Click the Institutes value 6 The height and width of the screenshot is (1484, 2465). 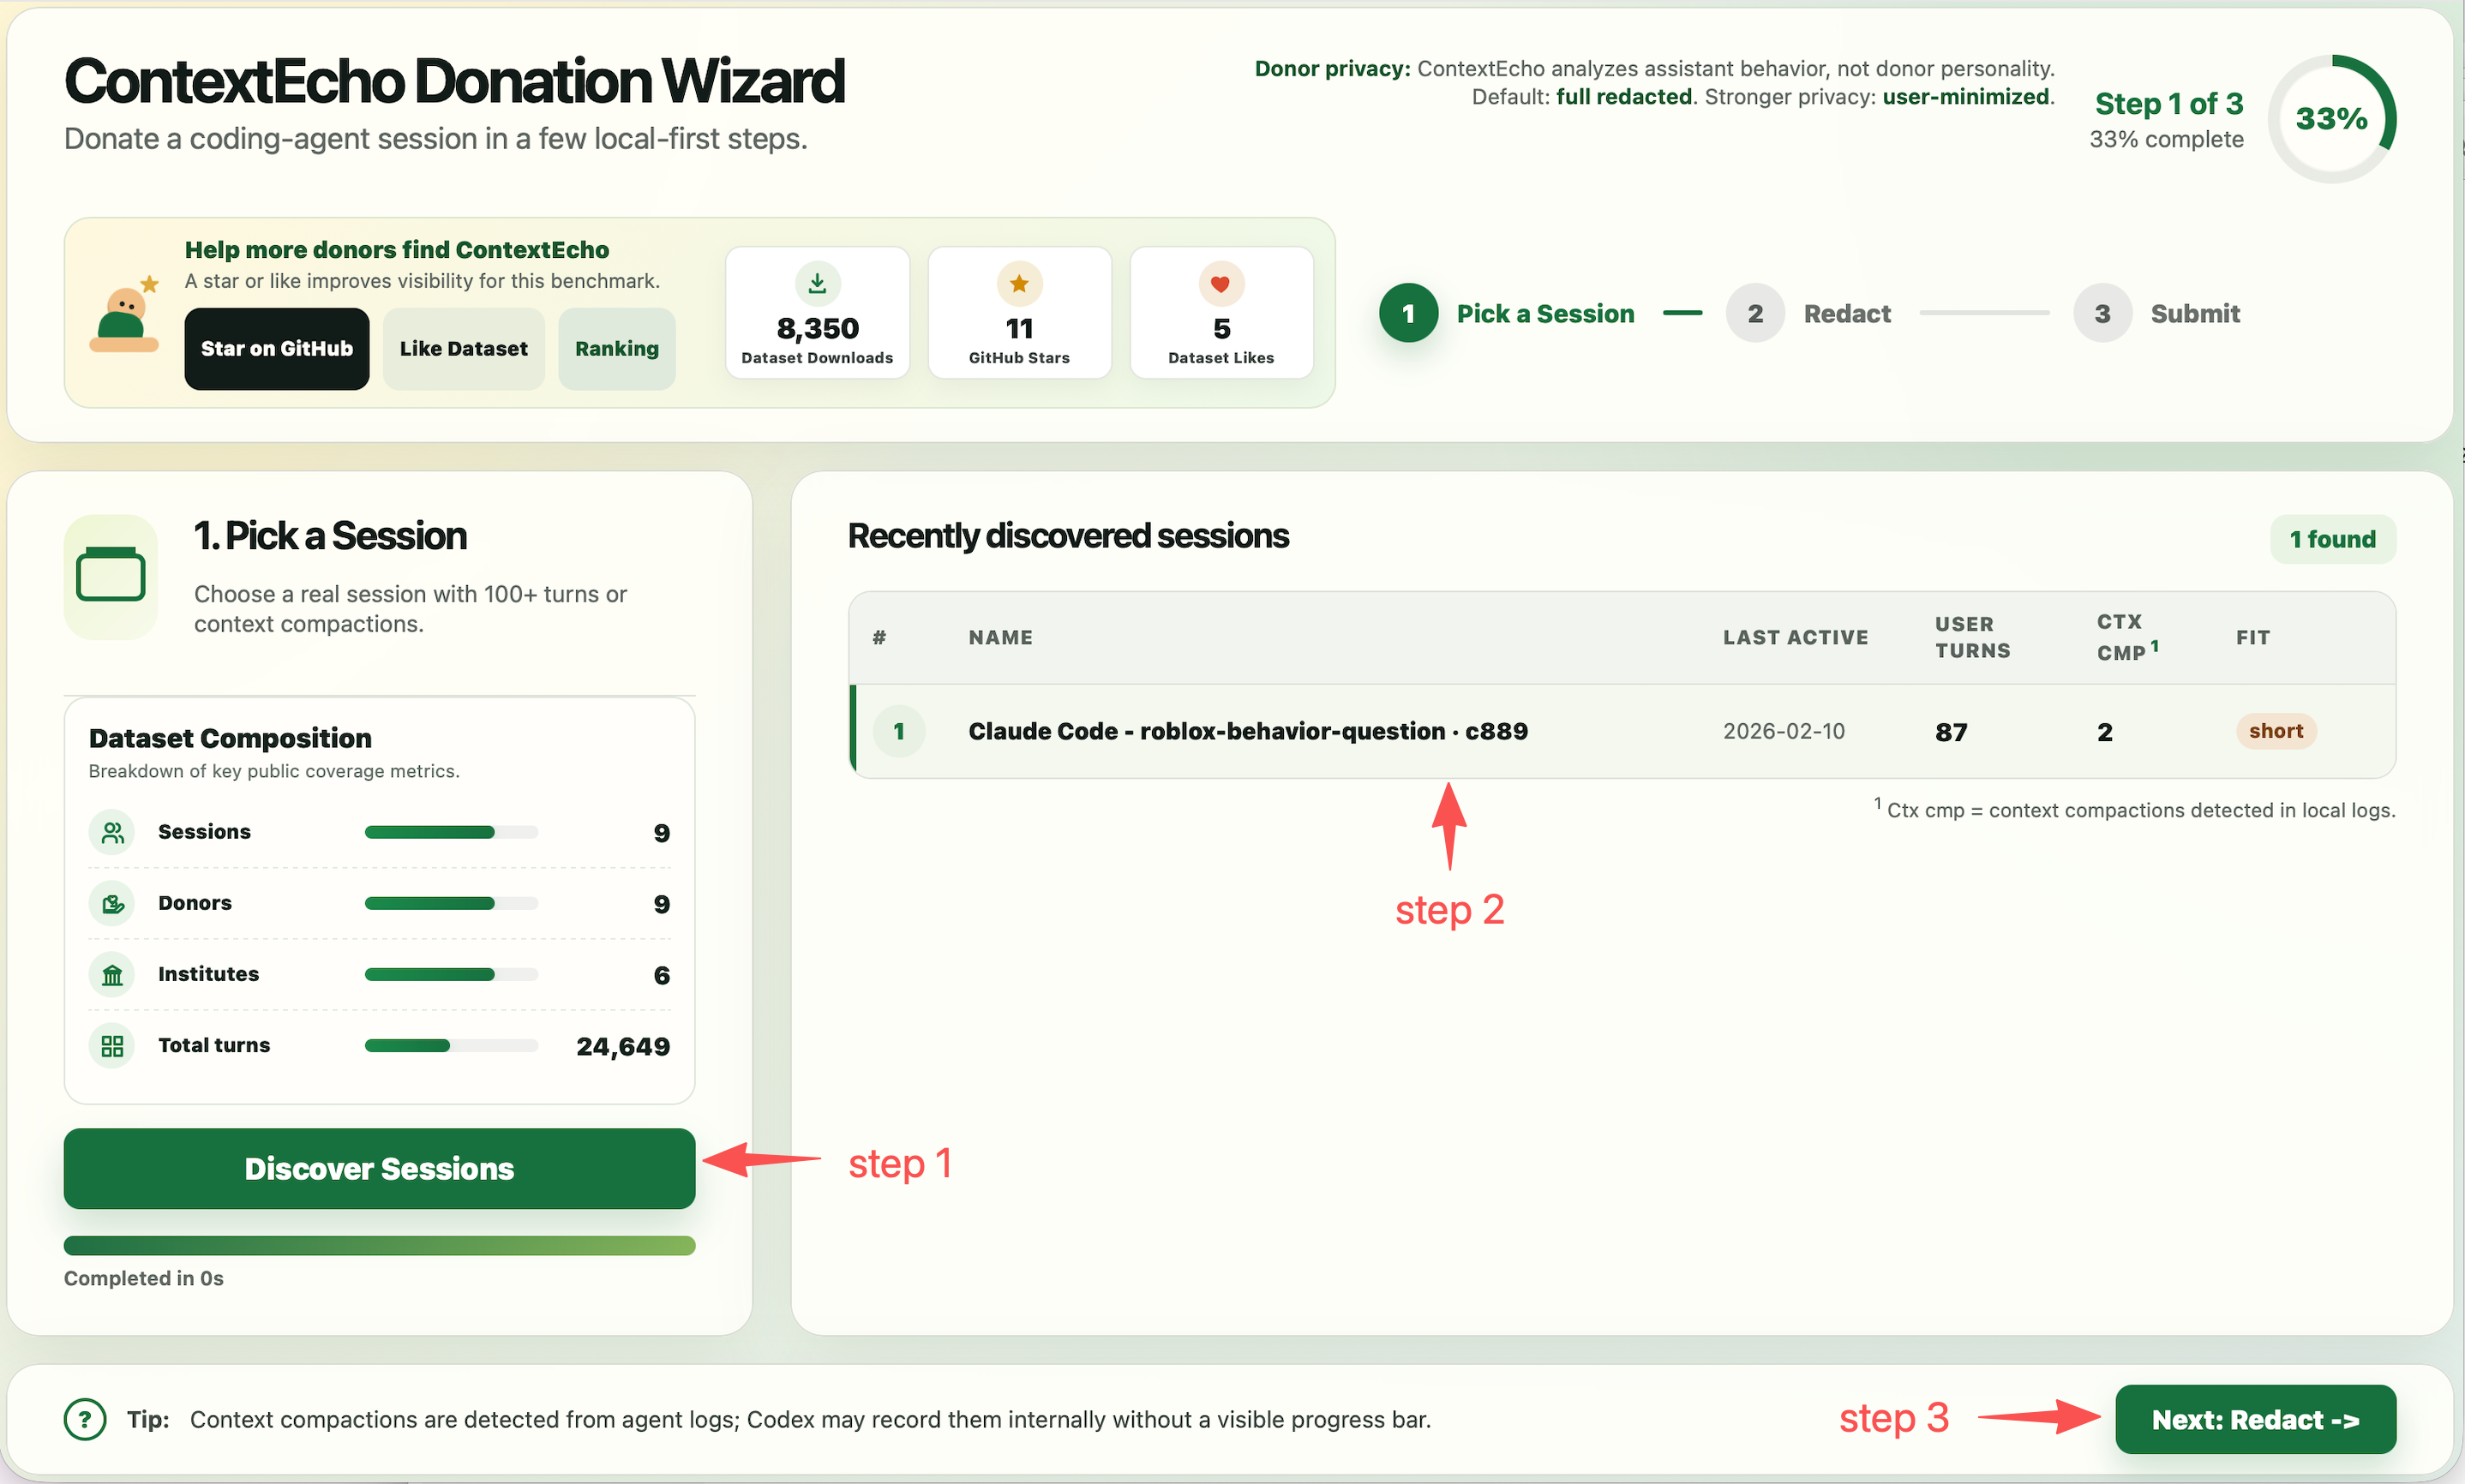click(661, 975)
